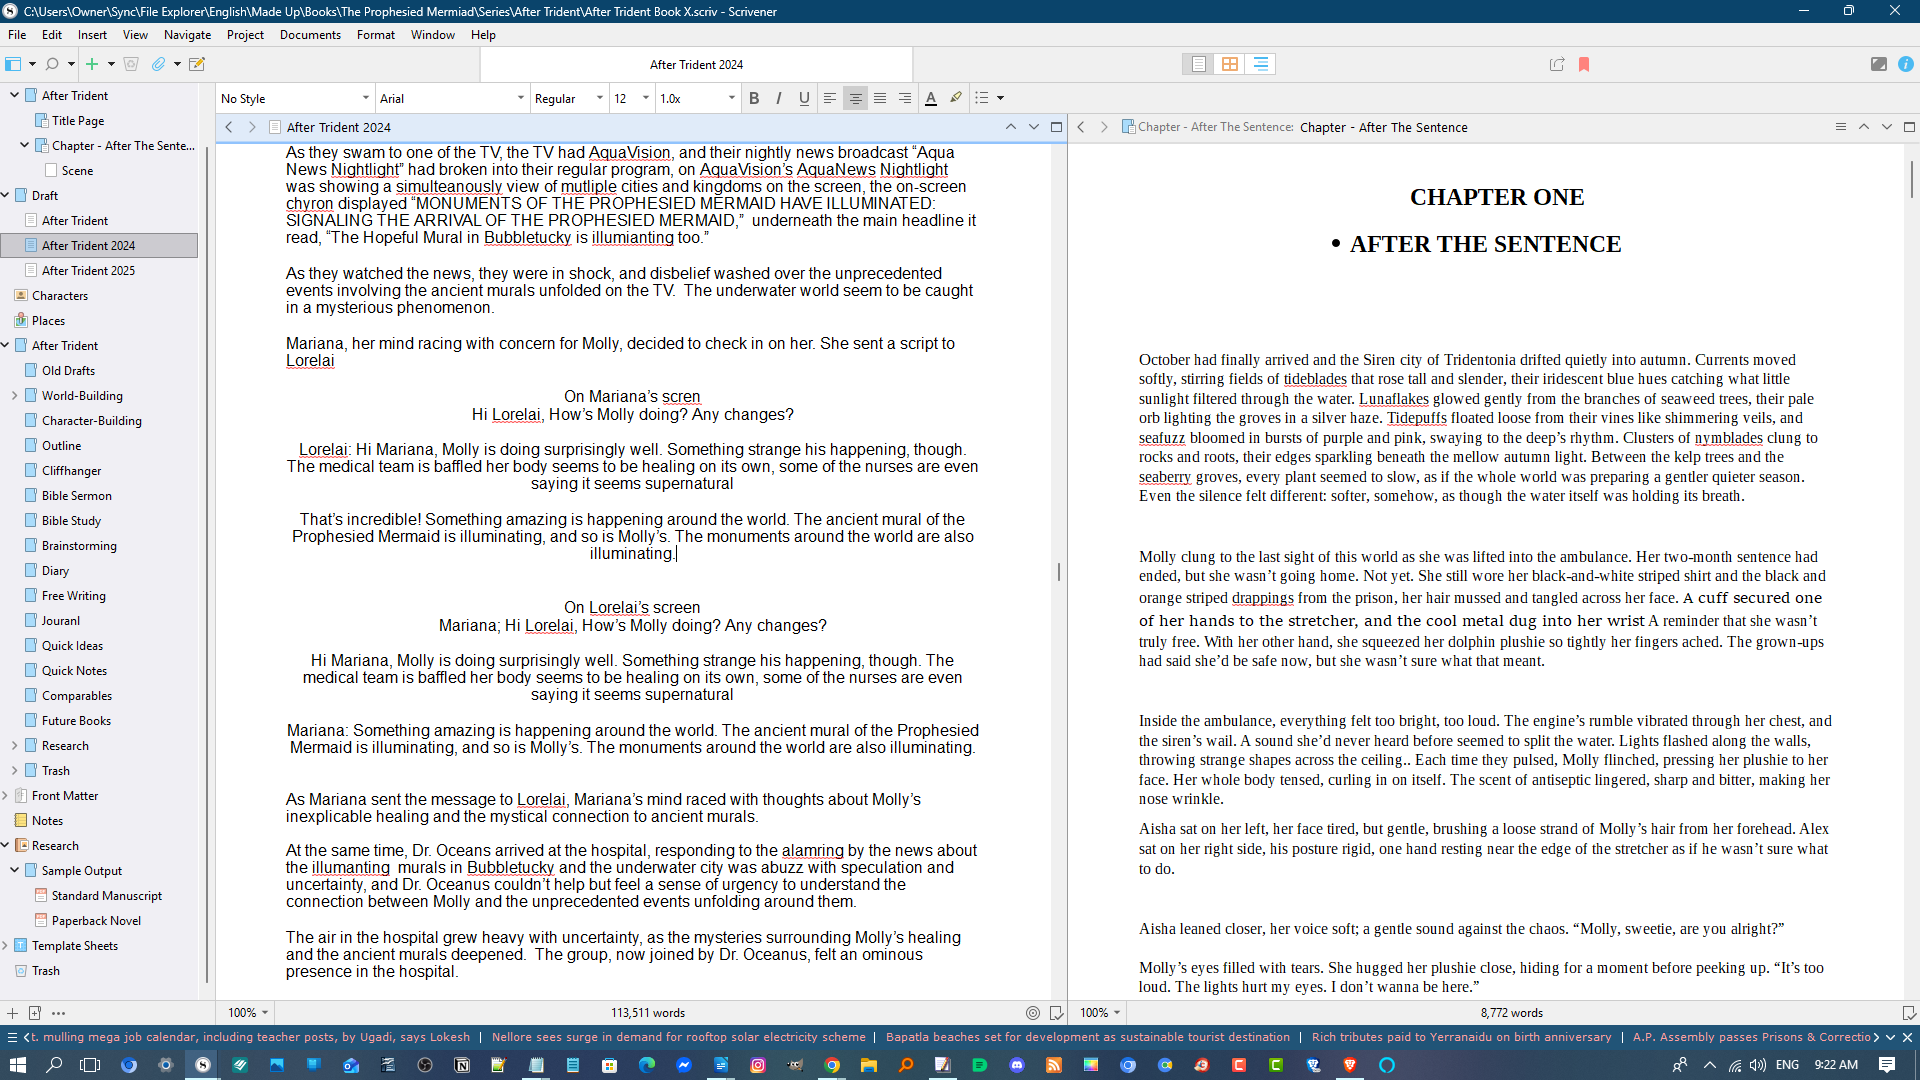The width and height of the screenshot is (1920, 1080).
Task: Toggle italic formatting
Action: 779,98
